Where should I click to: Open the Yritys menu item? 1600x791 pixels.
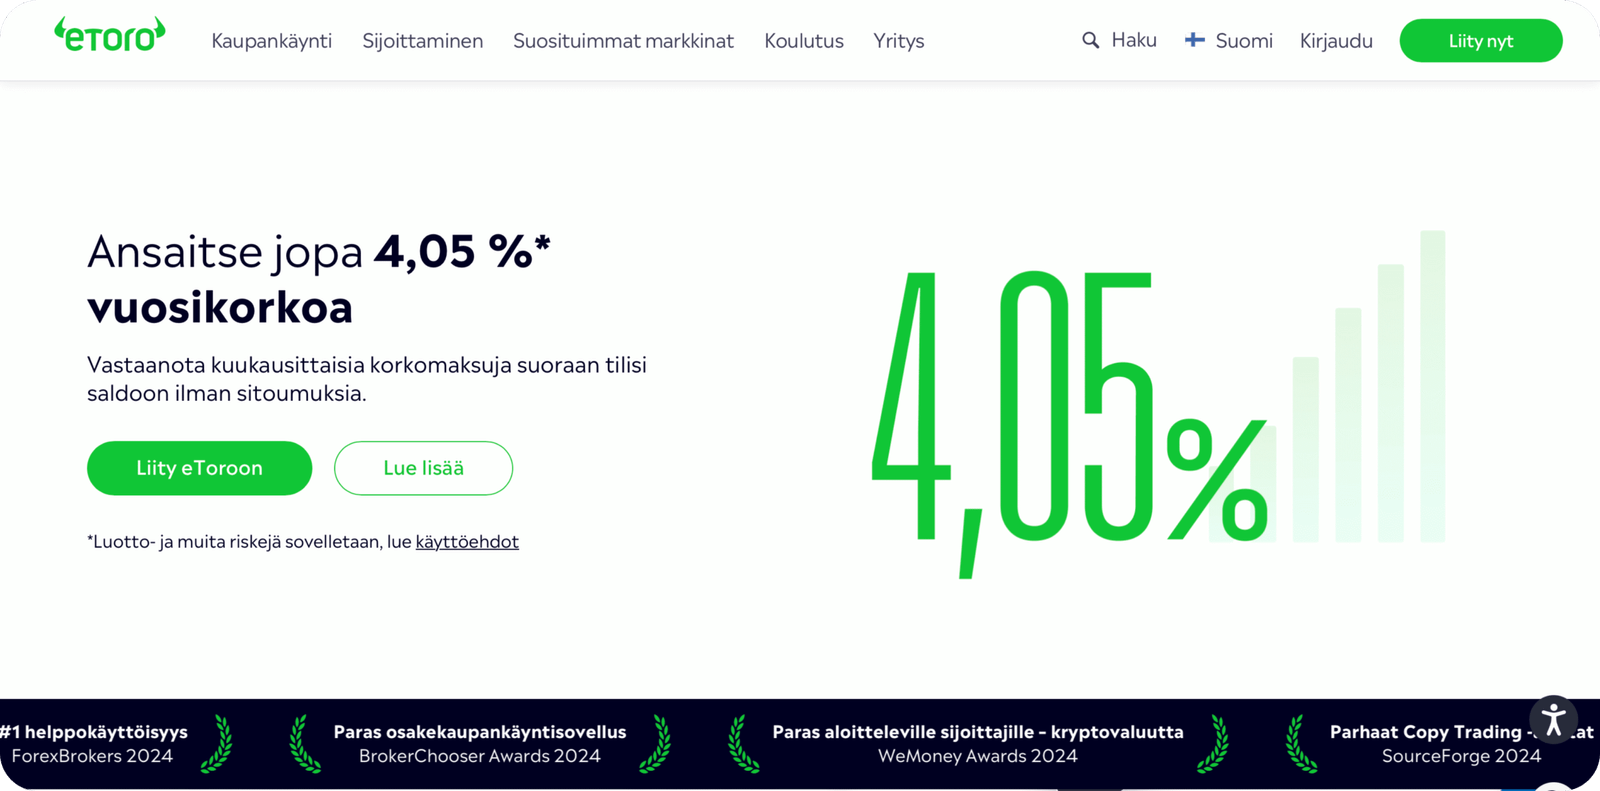click(x=898, y=41)
